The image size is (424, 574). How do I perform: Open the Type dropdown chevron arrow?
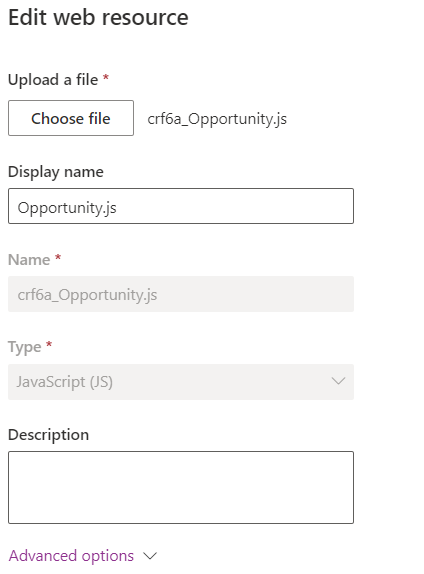pyautogui.click(x=338, y=381)
